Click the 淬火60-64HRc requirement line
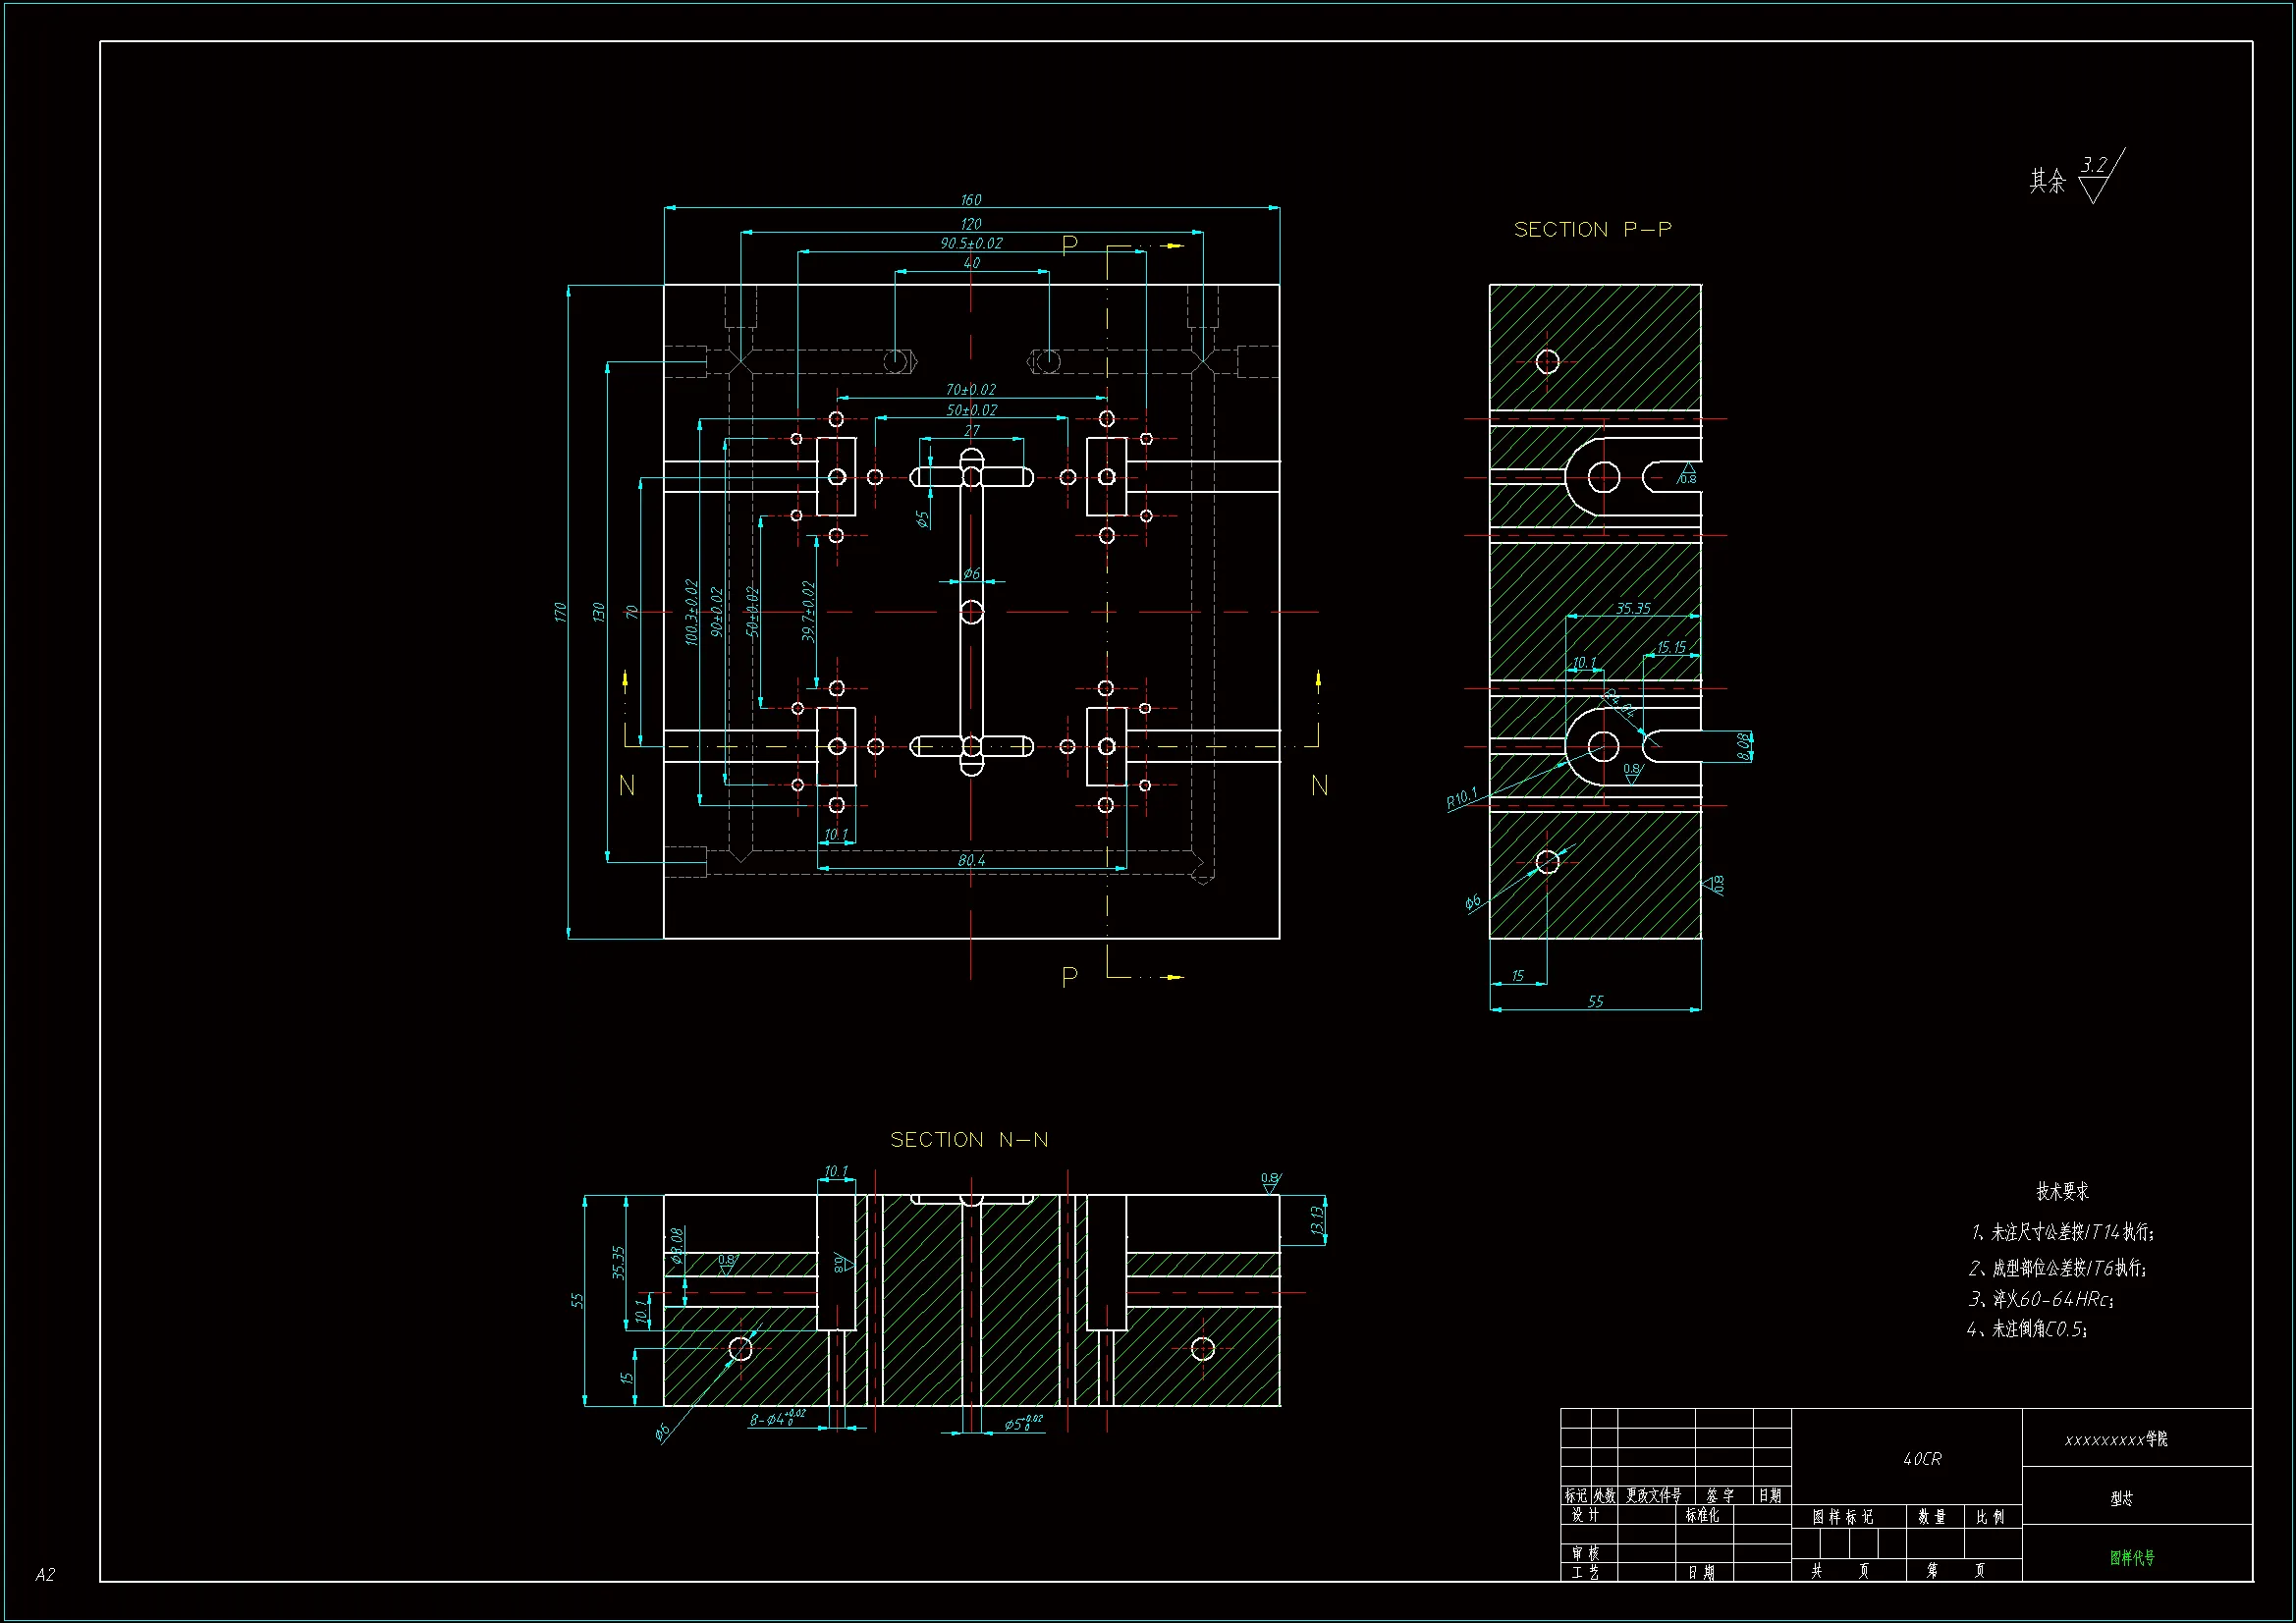Image resolution: width=2296 pixels, height=1623 pixels. [x=2040, y=1299]
